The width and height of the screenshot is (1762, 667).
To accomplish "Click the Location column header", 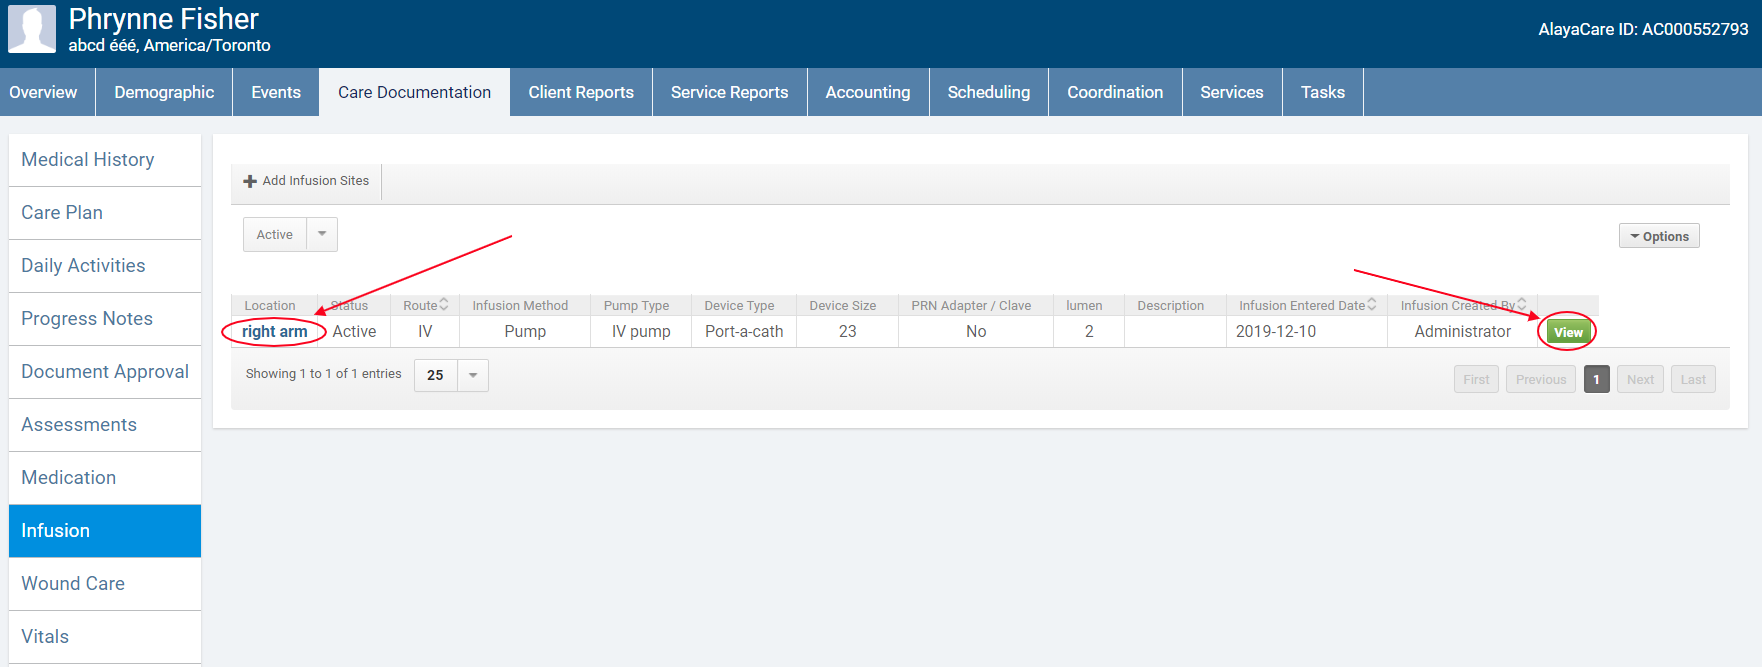I will [270, 305].
